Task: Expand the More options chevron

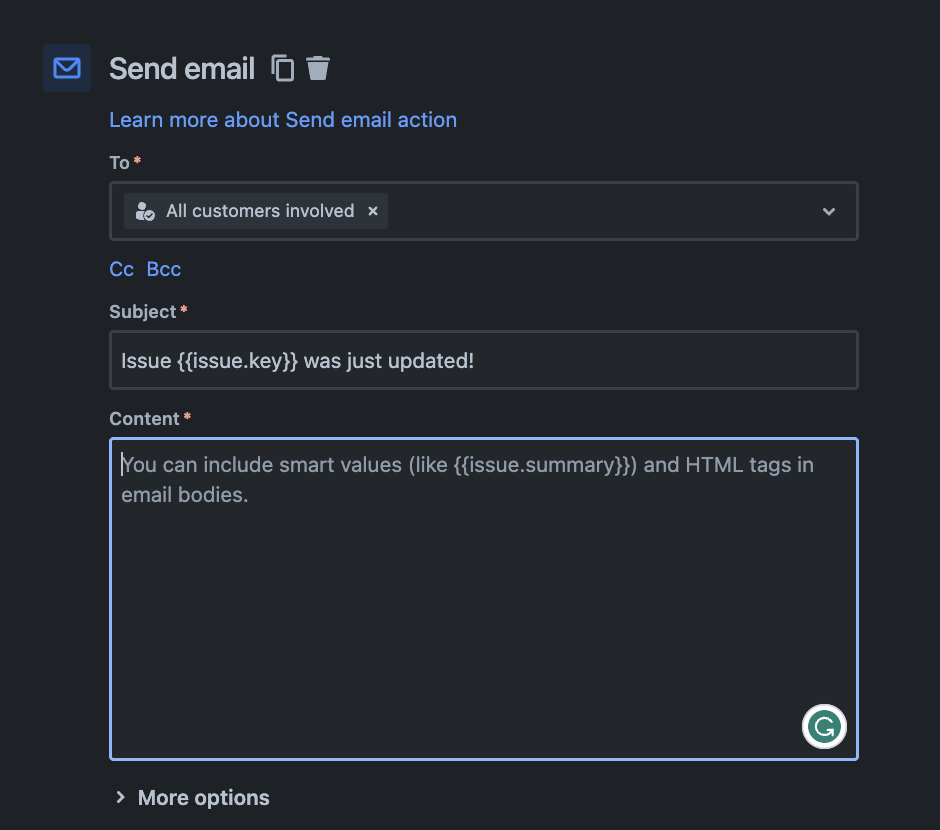Action: tap(120, 797)
